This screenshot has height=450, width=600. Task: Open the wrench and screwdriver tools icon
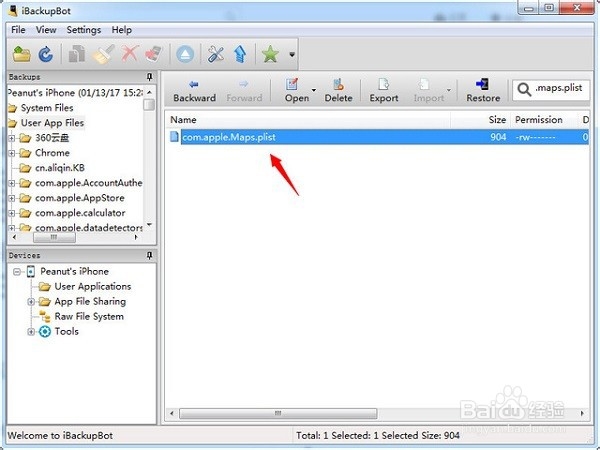216,54
